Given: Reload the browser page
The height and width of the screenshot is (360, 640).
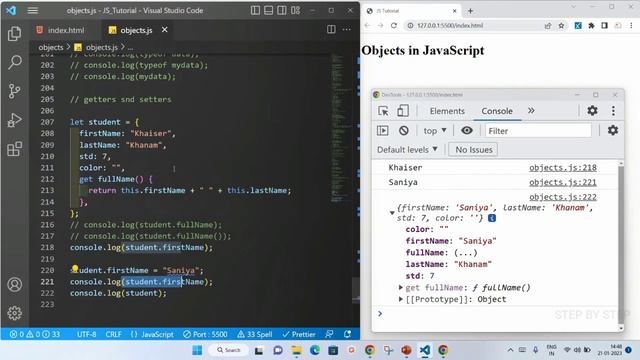Looking at the screenshot, I should point(393,25).
